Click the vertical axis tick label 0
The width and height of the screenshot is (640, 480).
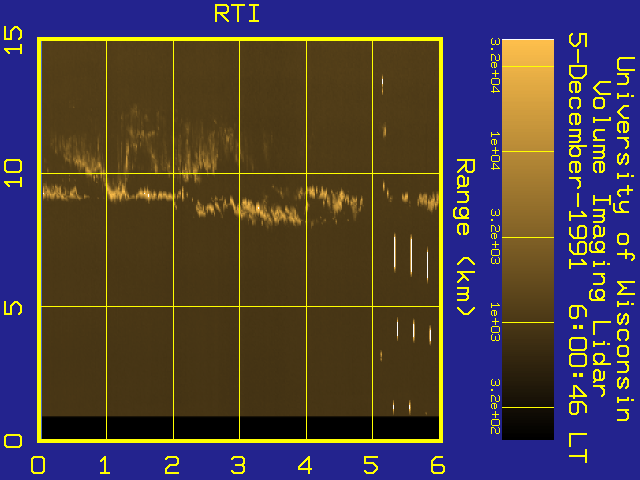coord(13,441)
